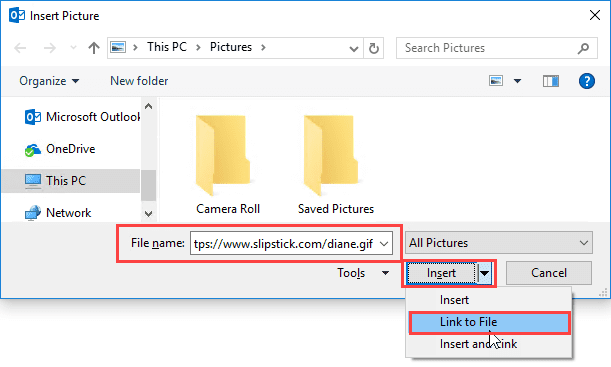Refresh the Pictures folder view
Image resolution: width=611 pixels, height=367 pixels.
point(374,48)
